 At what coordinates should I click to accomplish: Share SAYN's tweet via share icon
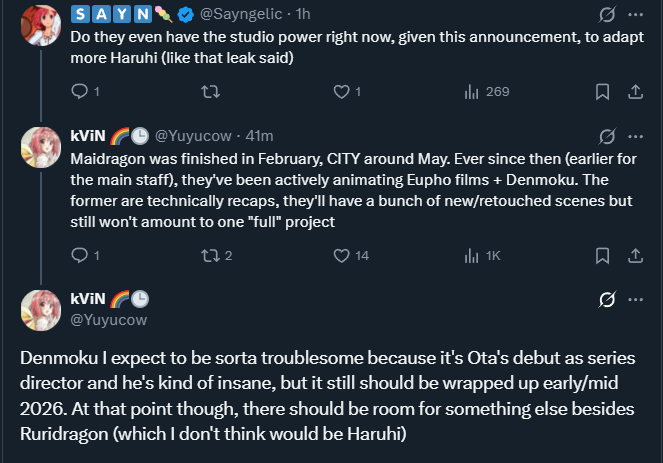pos(634,91)
